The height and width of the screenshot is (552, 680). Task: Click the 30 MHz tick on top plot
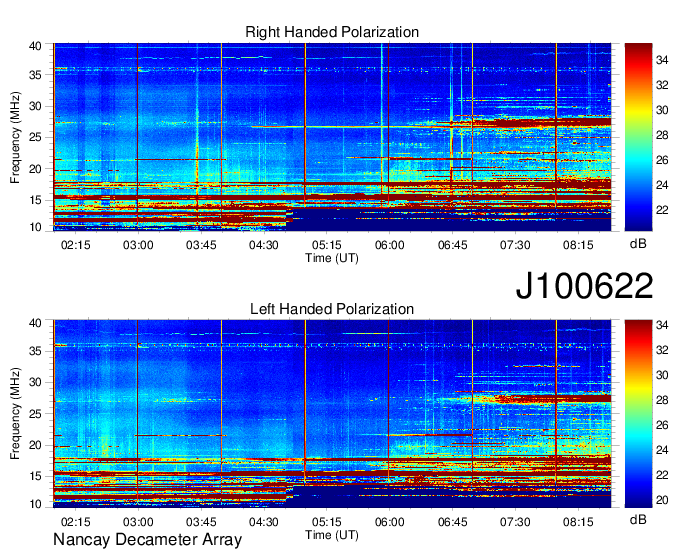[35, 106]
